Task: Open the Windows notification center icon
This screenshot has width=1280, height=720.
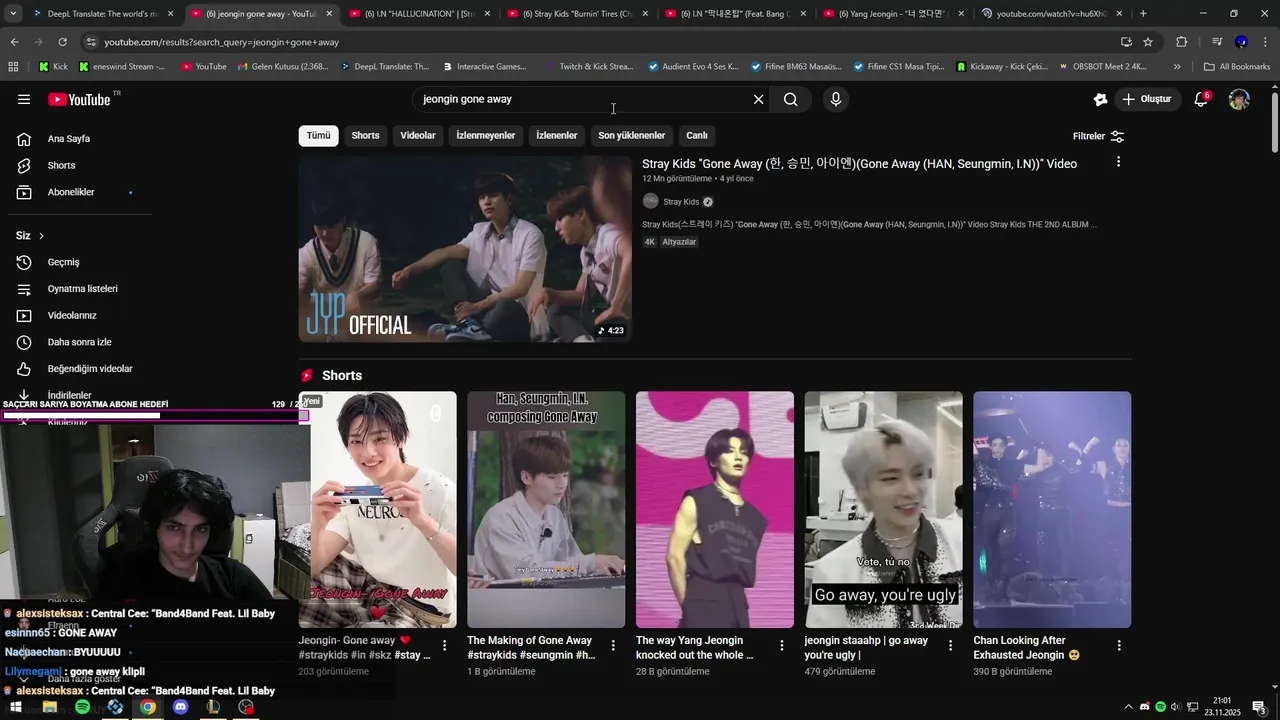Action: 1259,707
